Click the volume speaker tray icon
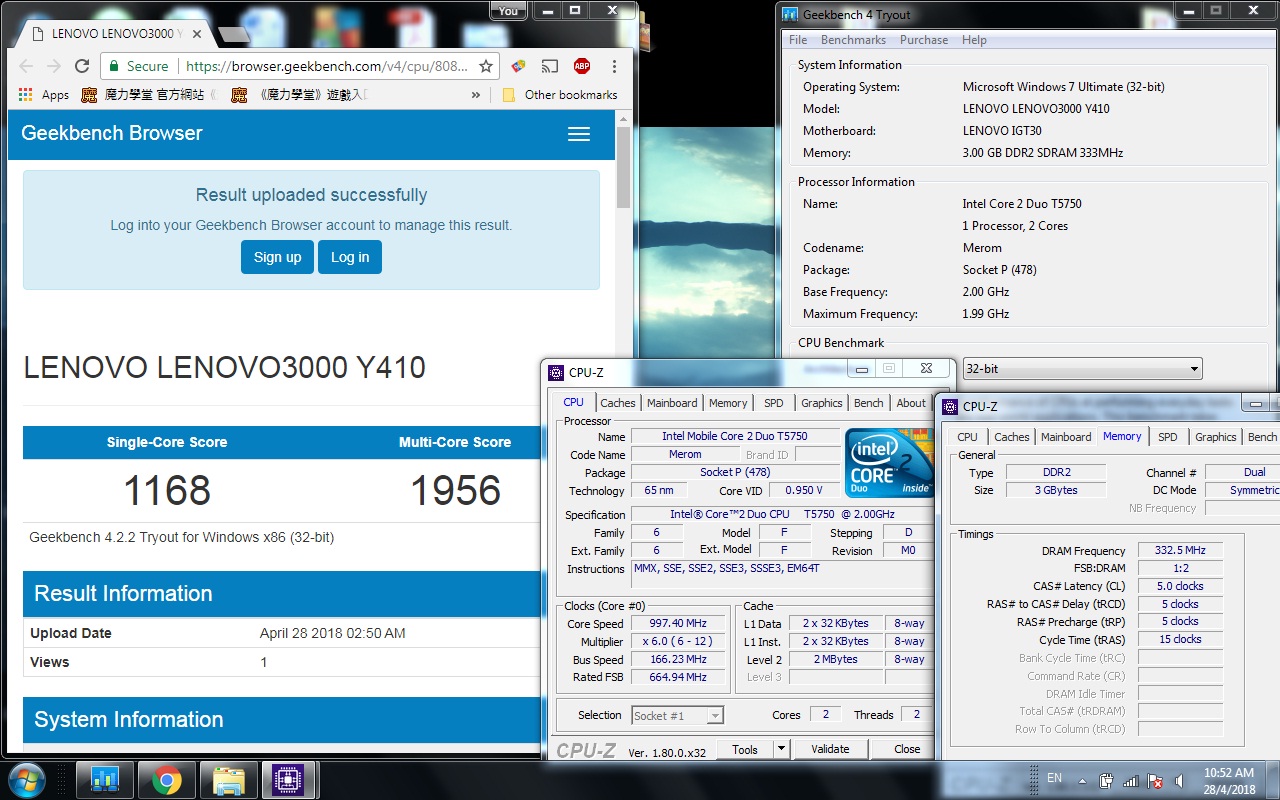 [x=1180, y=780]
